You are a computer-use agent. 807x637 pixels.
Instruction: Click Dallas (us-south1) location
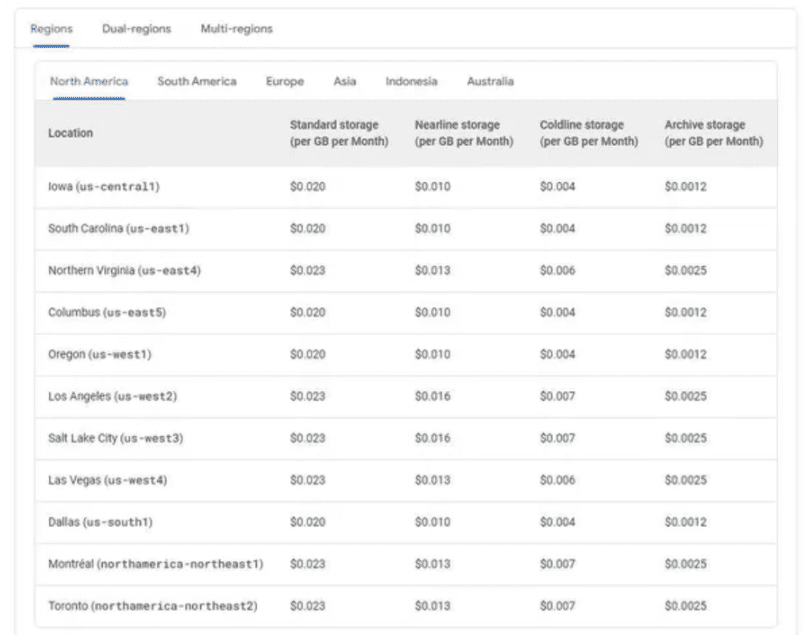pyautogui.click(x=100, y=522)
